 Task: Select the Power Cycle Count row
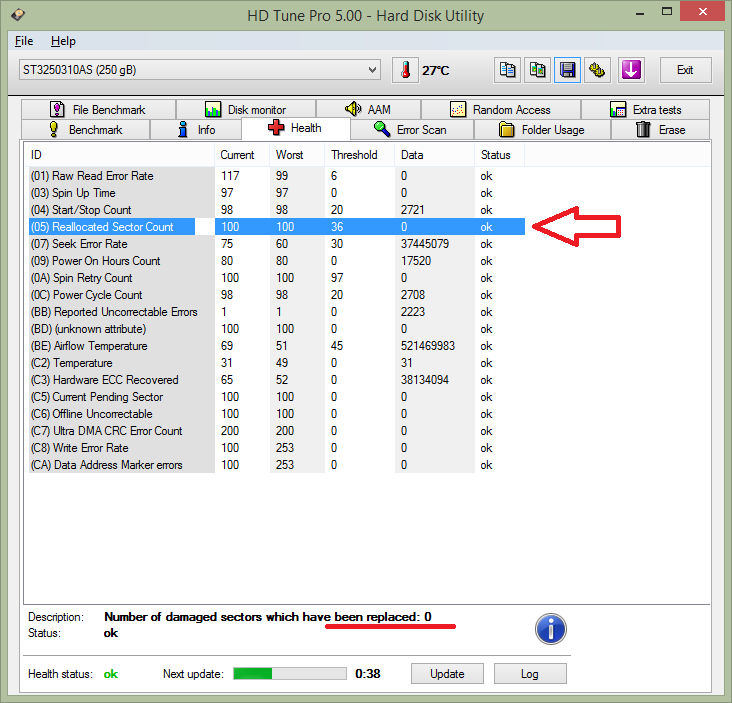click(276, 295)
